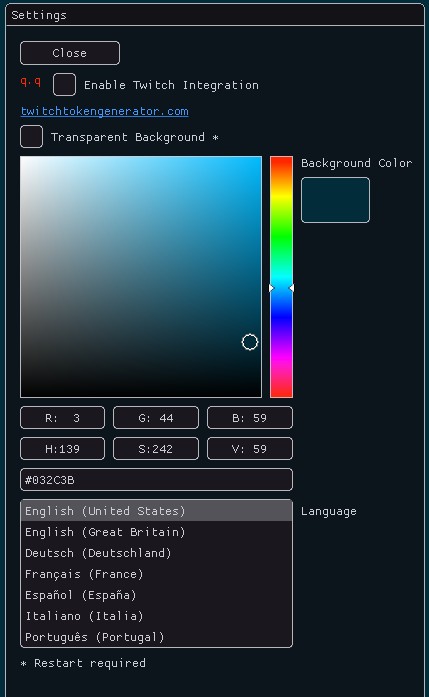Select Português (Portugal) language

(156, 637)
